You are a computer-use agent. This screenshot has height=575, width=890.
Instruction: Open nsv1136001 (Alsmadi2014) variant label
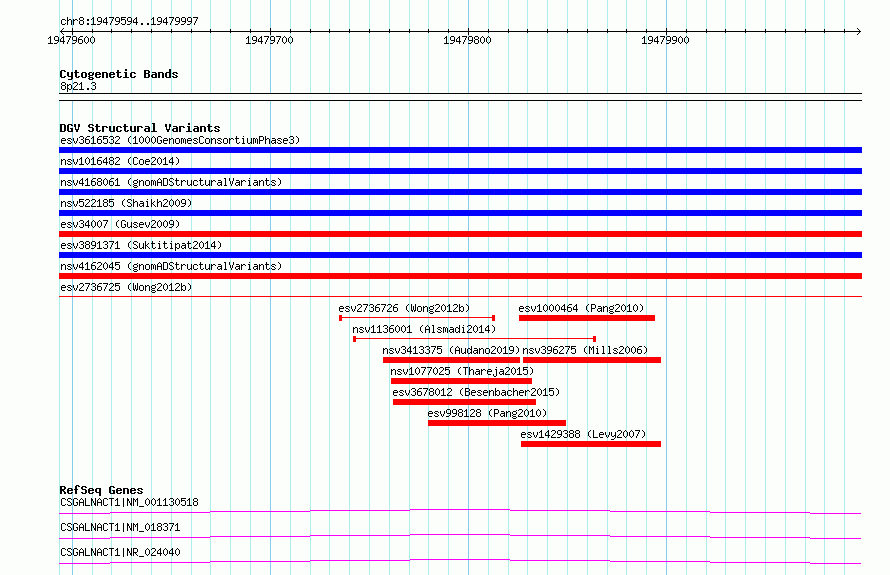[424, 329]
